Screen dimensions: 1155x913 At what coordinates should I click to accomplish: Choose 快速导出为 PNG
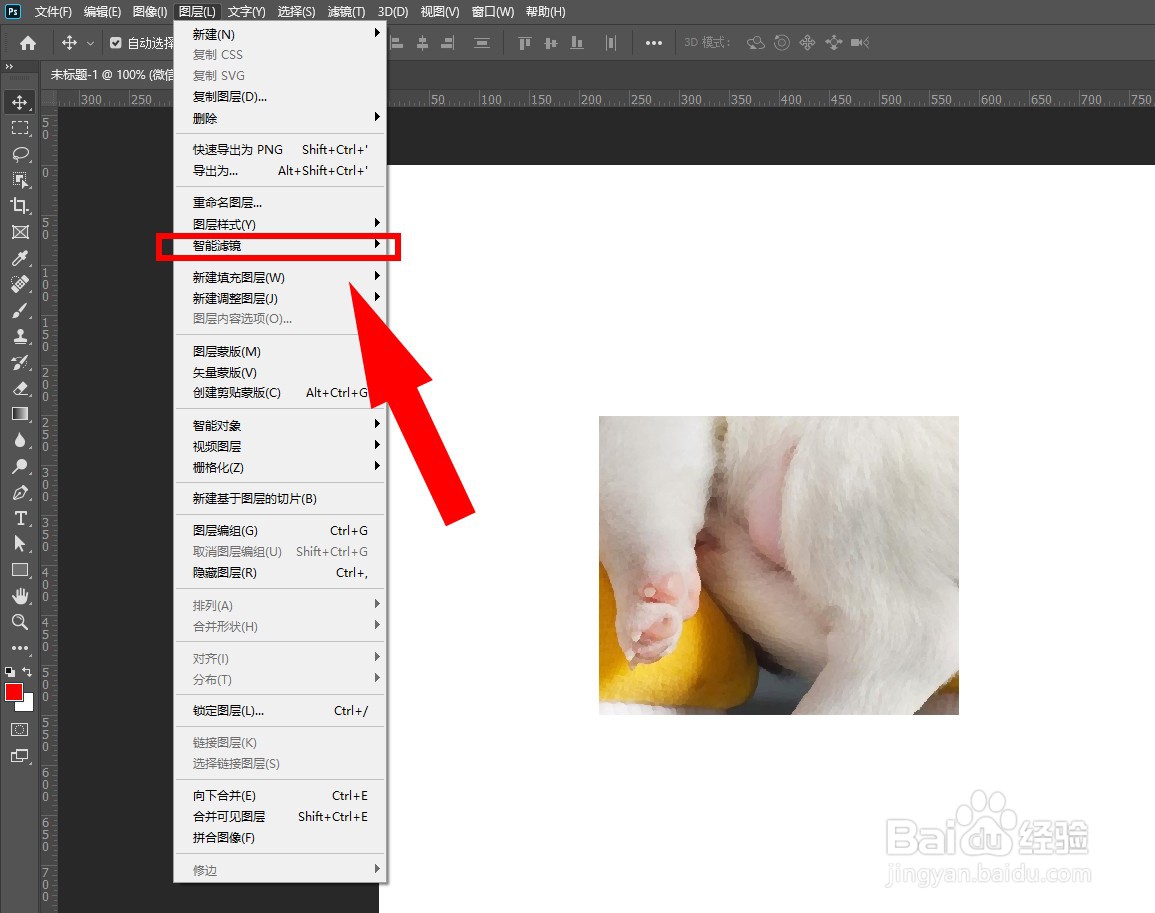(280, 150)
